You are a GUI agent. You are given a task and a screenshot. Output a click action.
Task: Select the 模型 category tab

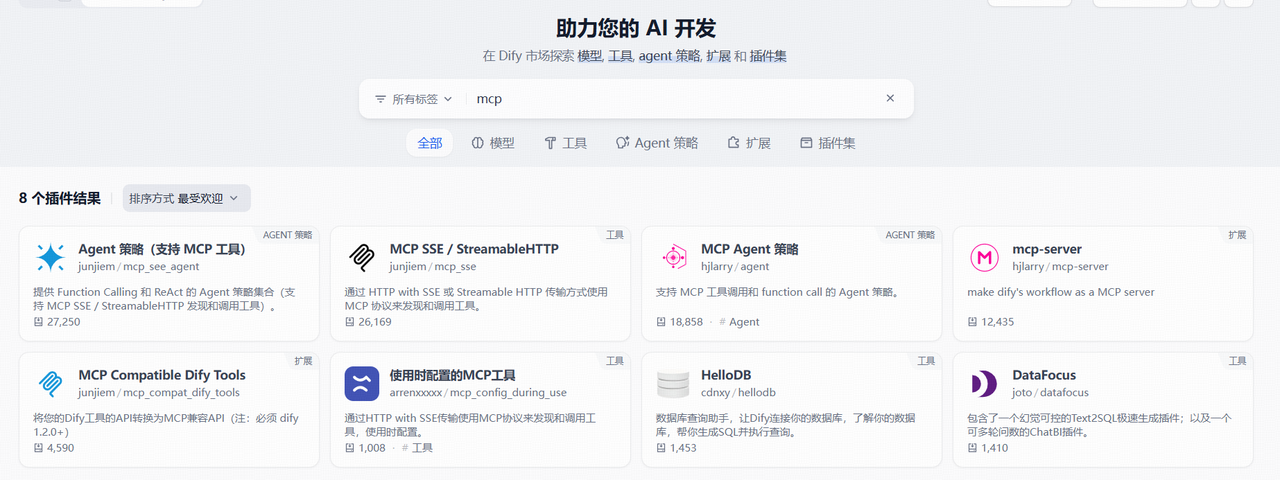coord(493,143)
